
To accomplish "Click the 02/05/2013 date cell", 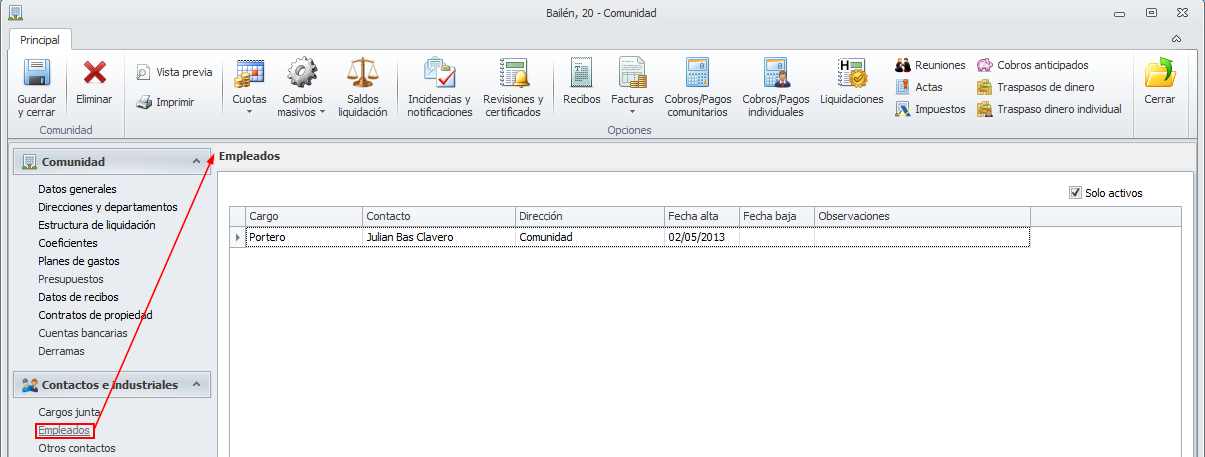I will click(x=702, y=237).
